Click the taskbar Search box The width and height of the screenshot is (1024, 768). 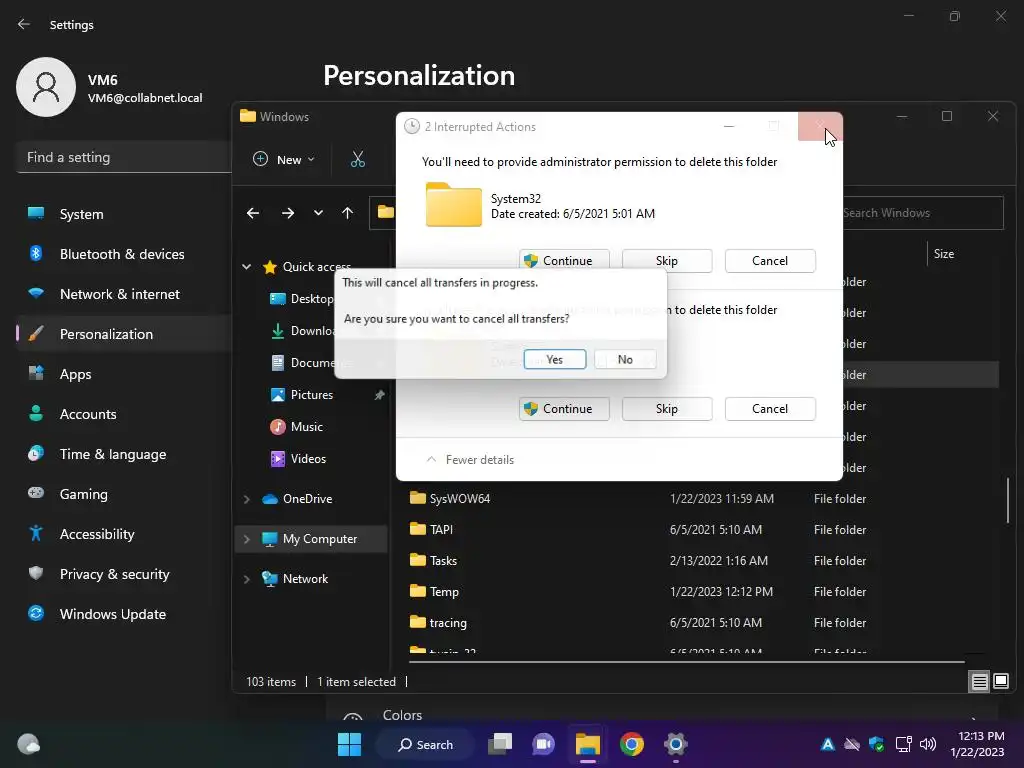pyautogui.click(x=426, y=744)
